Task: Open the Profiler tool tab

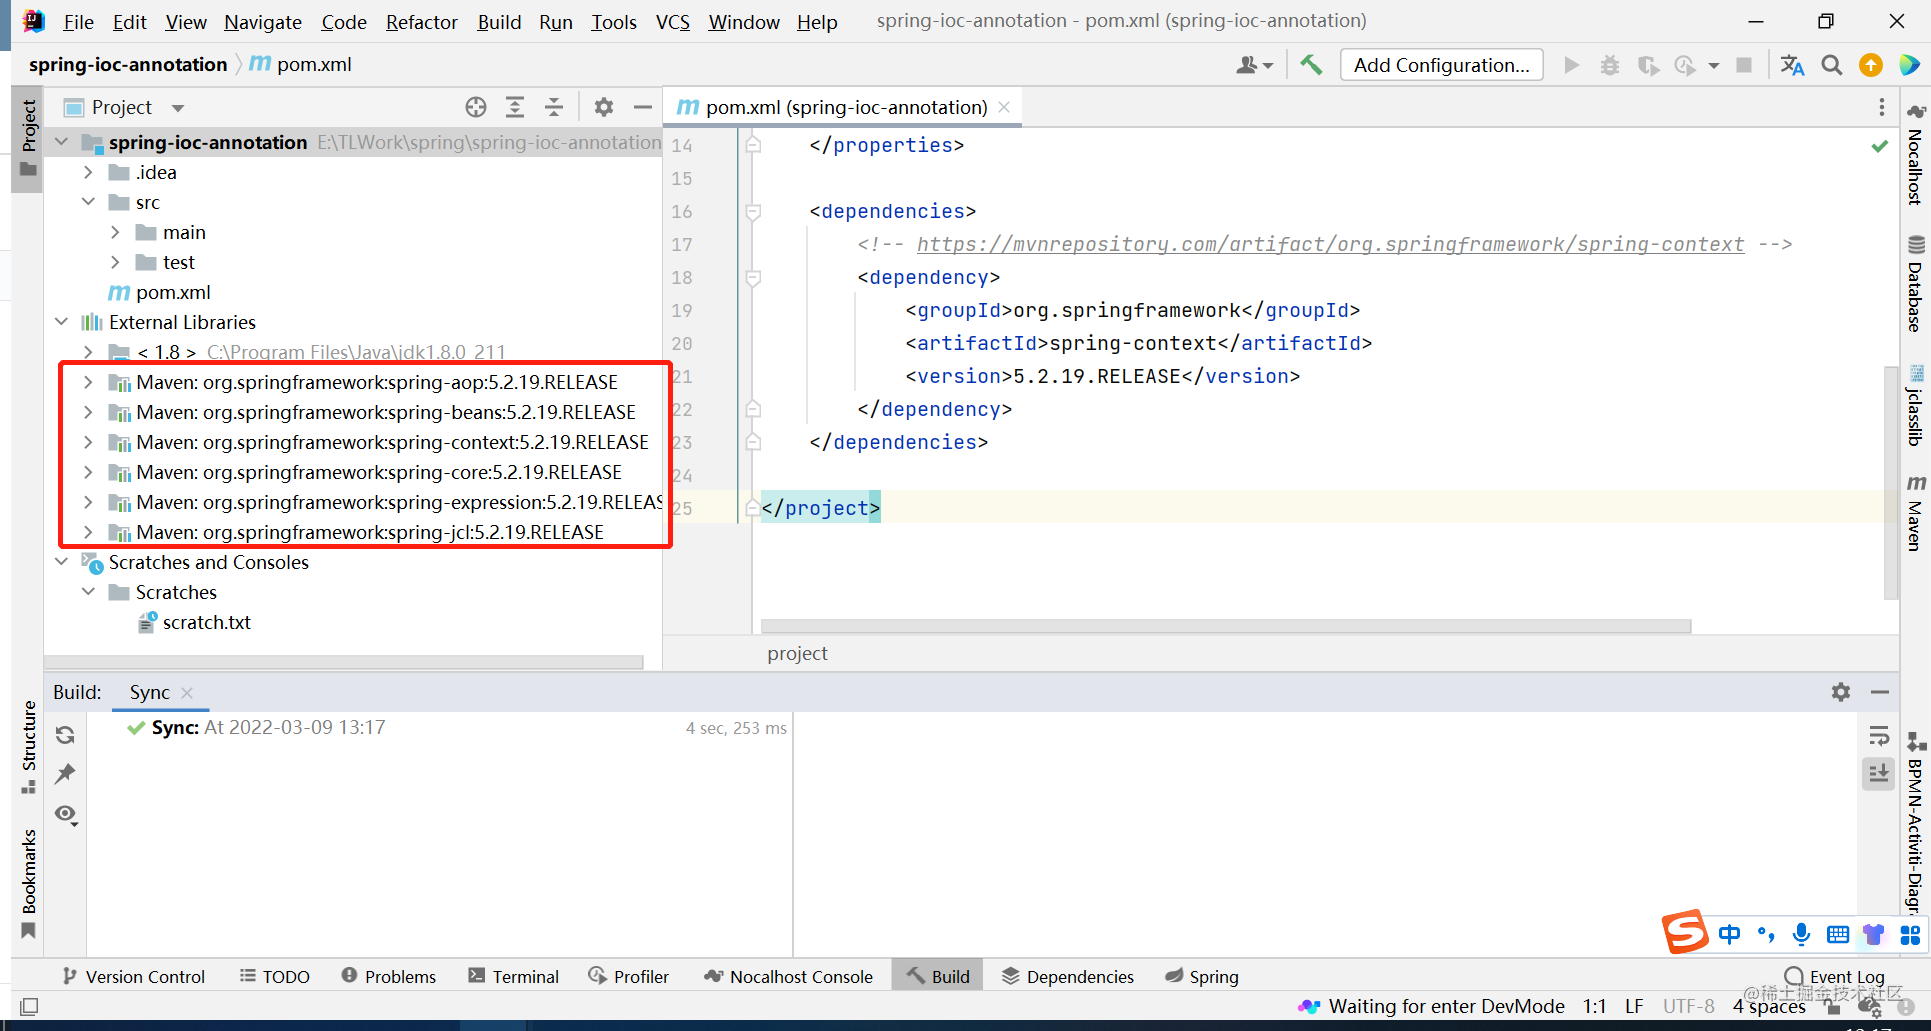Action: (x=629, y=976)
